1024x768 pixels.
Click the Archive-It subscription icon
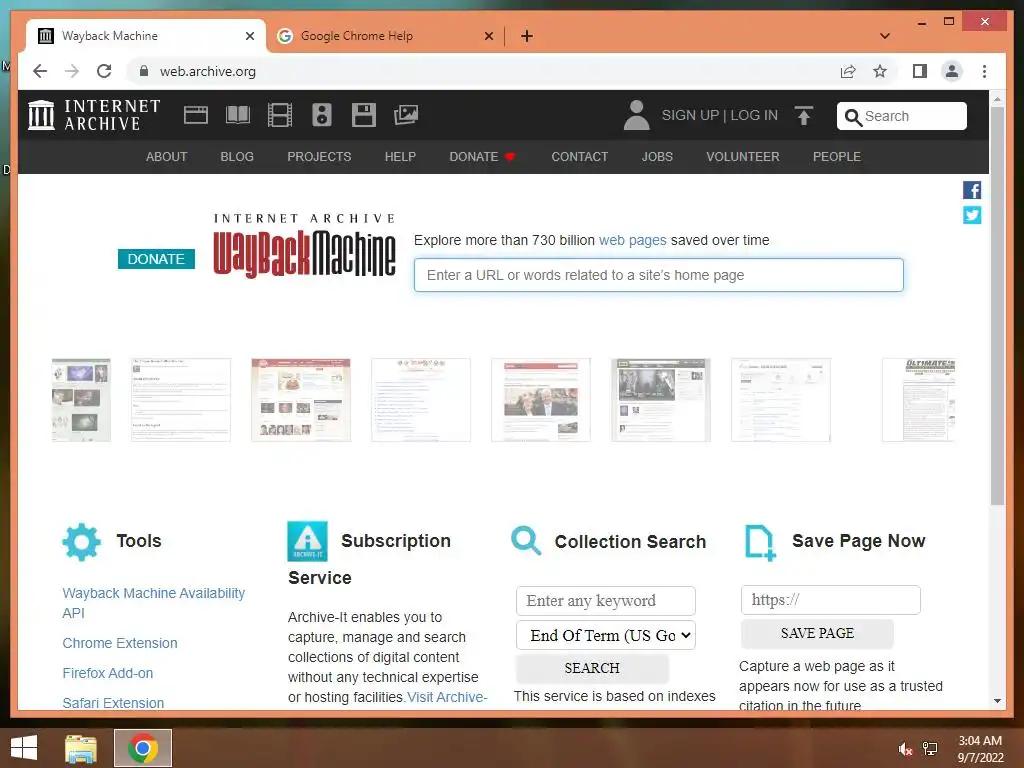tap(308, 541)
